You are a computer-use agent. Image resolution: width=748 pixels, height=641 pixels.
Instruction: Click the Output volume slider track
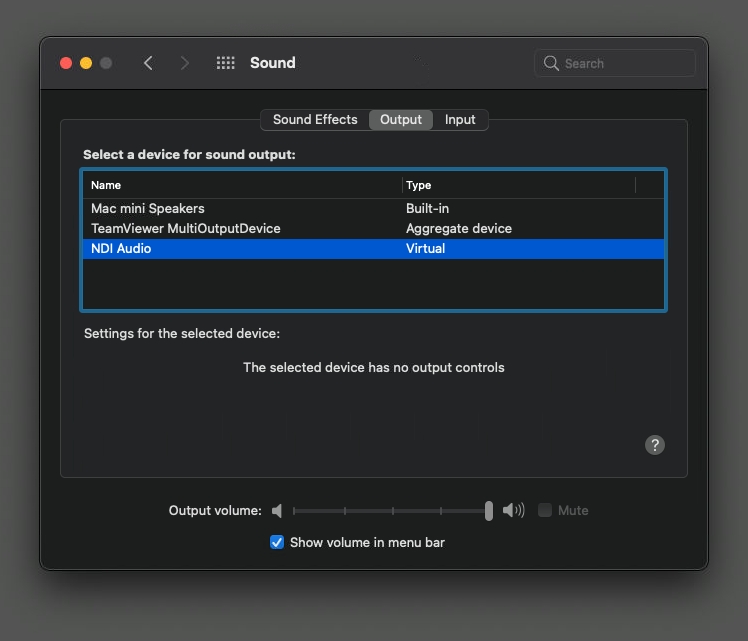click(390, 511)
